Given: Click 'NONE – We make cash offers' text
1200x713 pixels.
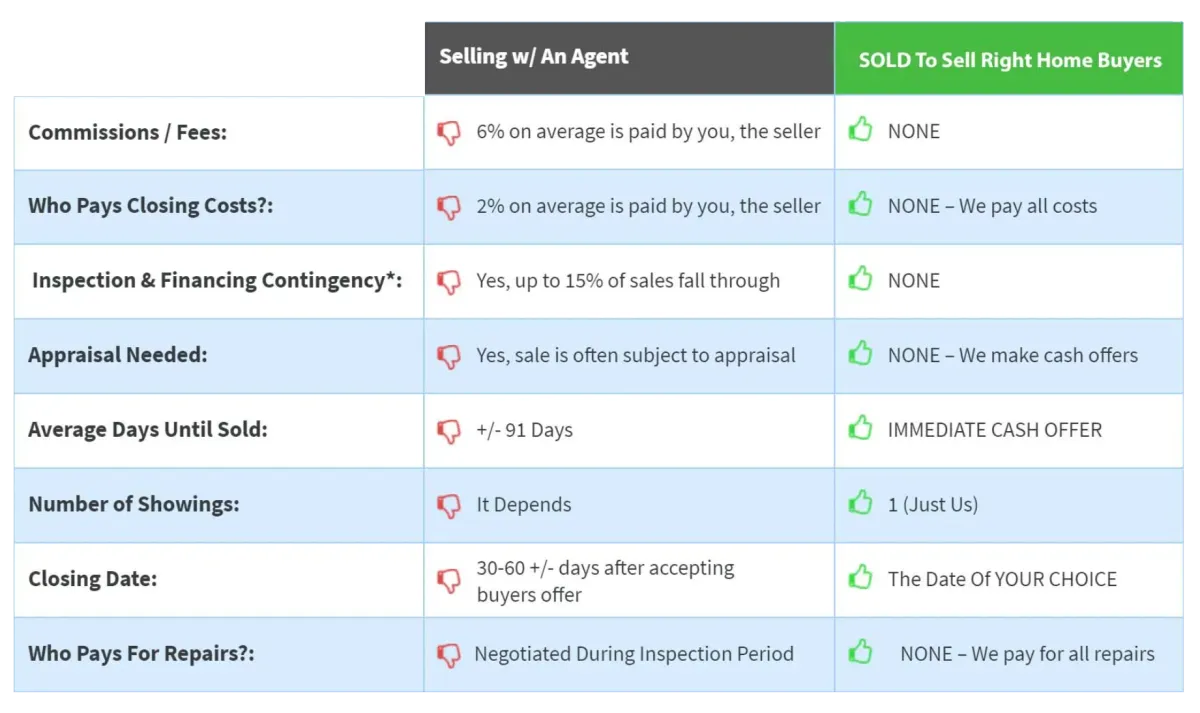Looking at the screenshot, I should (x=1012, y=355).
